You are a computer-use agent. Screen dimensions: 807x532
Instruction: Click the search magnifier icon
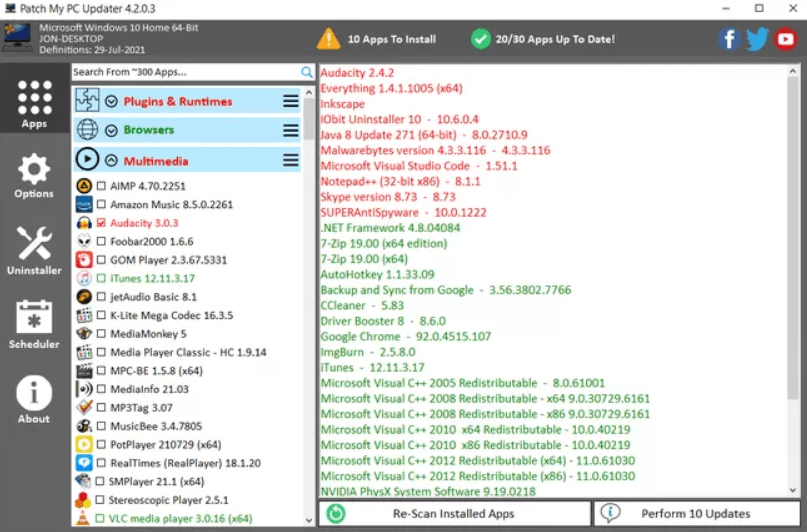tap(307, 72)
